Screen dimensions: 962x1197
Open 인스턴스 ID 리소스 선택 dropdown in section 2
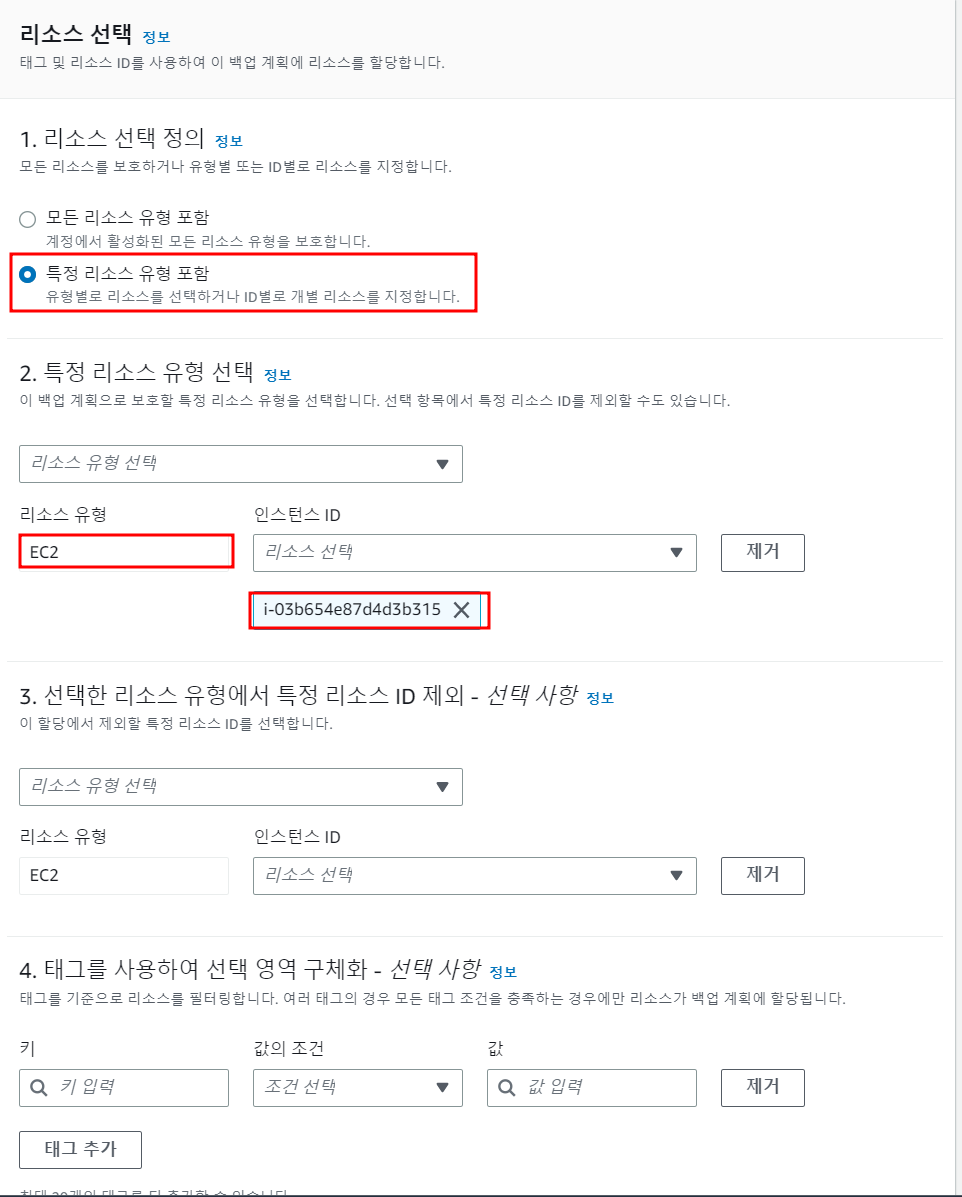click(475, 553)
